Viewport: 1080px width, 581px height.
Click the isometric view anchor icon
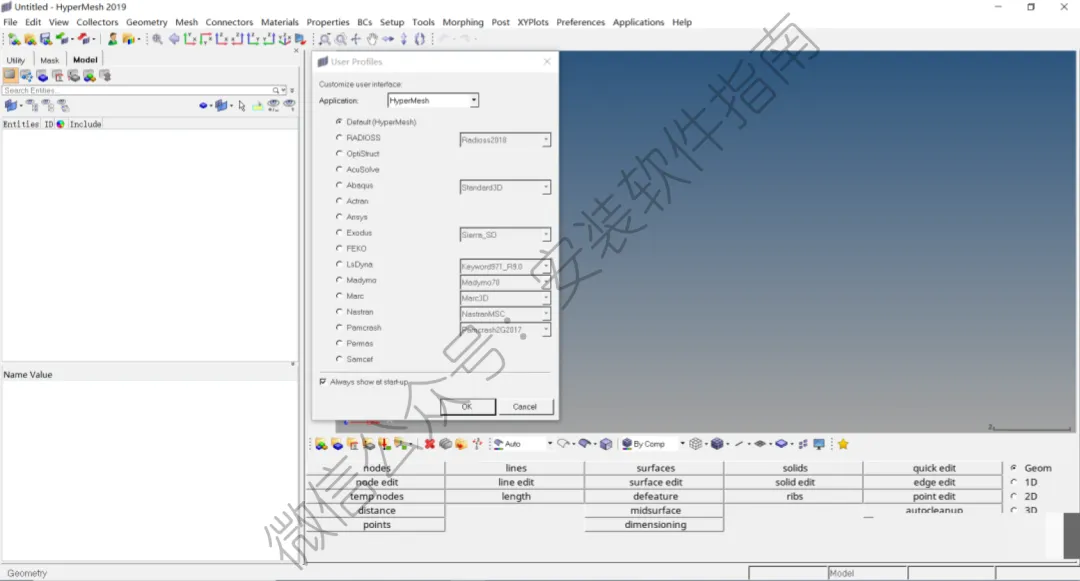pyautogui.click(x=284, y=39)
